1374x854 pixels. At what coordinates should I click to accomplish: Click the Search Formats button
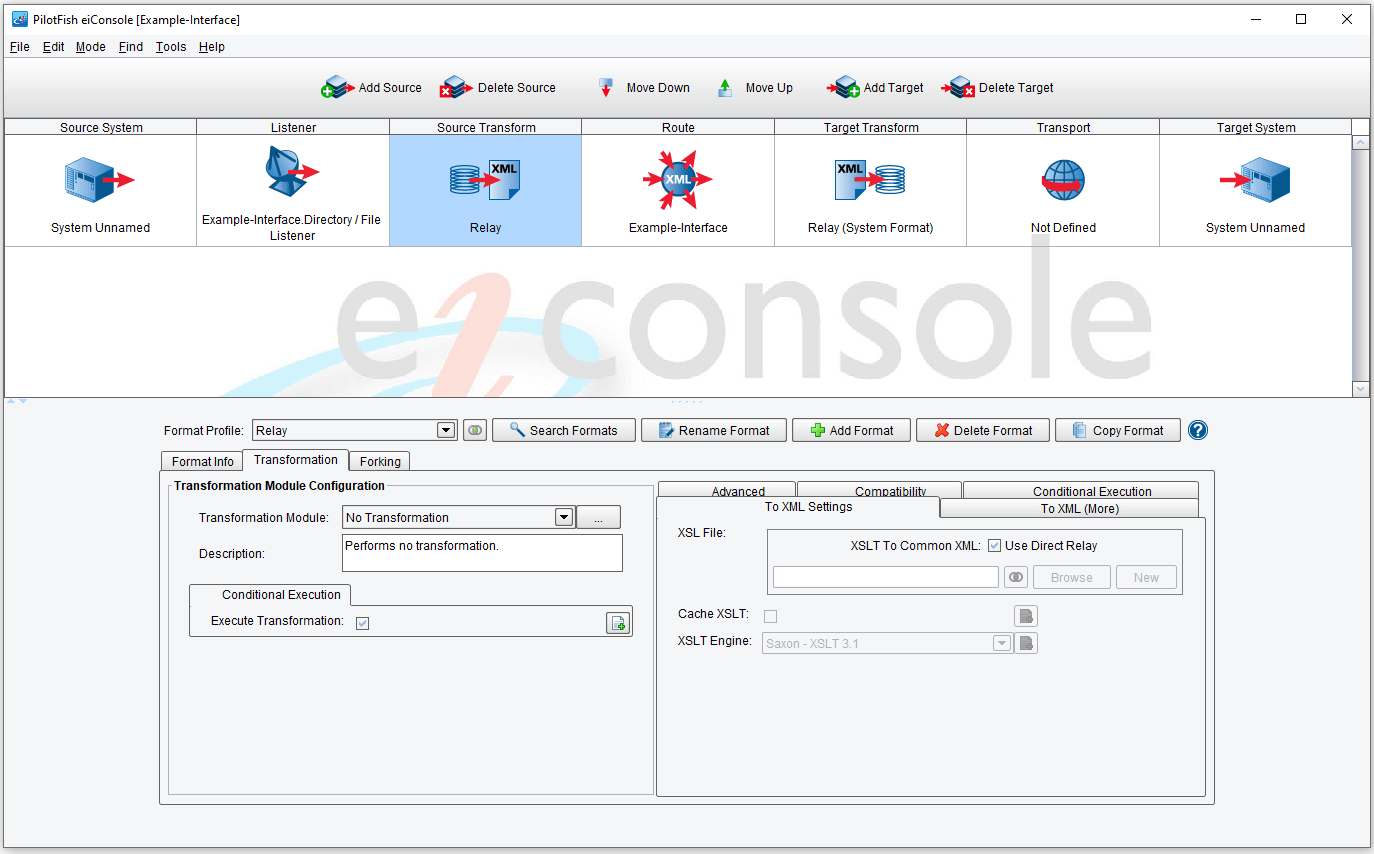click(x=563, y=430)
